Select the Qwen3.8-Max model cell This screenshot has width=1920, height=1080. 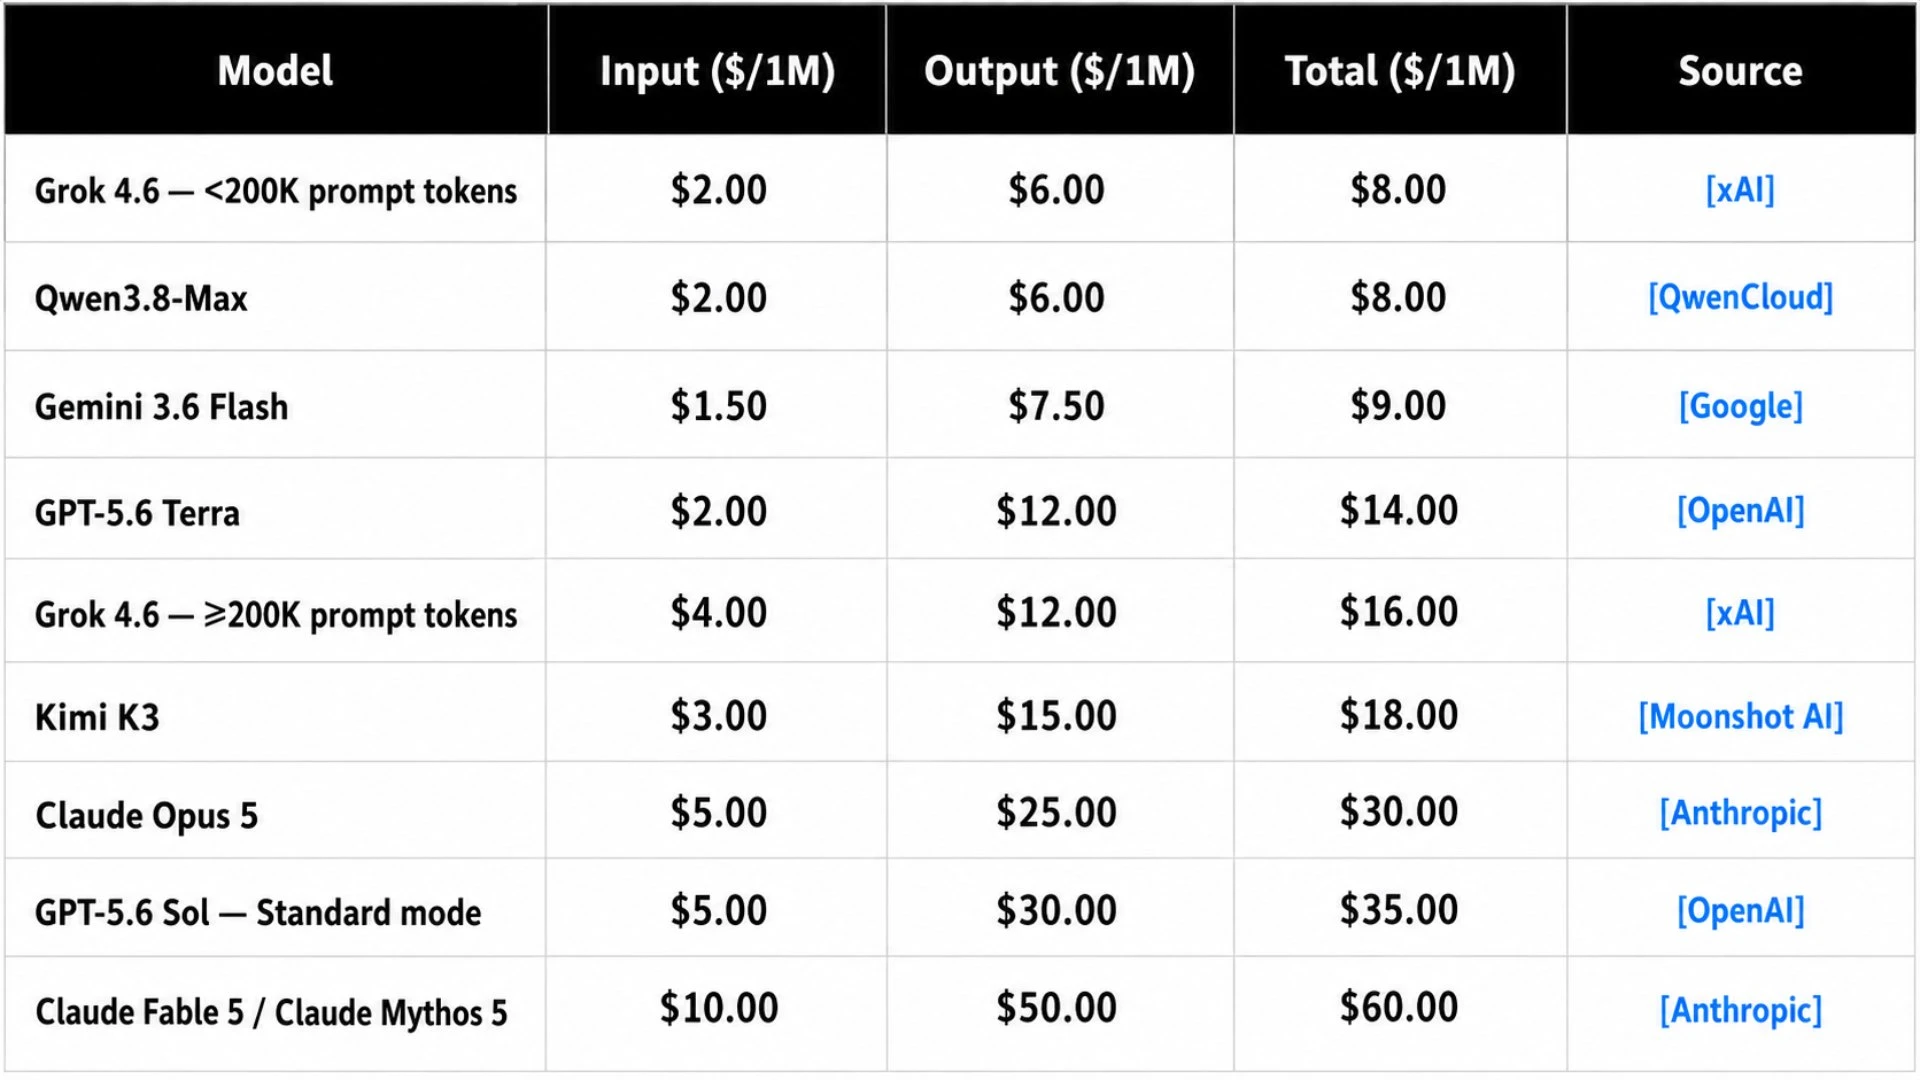276,298
